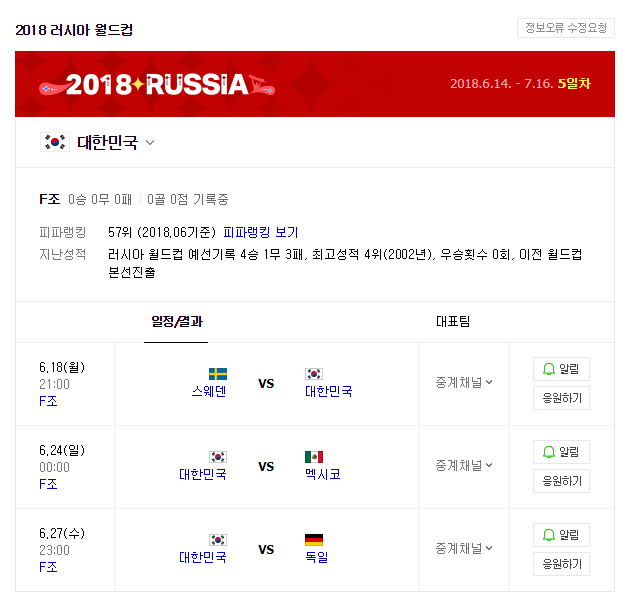This screenshot has height=593, width=631.
Task: Click the Germany flag icon
Action: coord(314,540)
